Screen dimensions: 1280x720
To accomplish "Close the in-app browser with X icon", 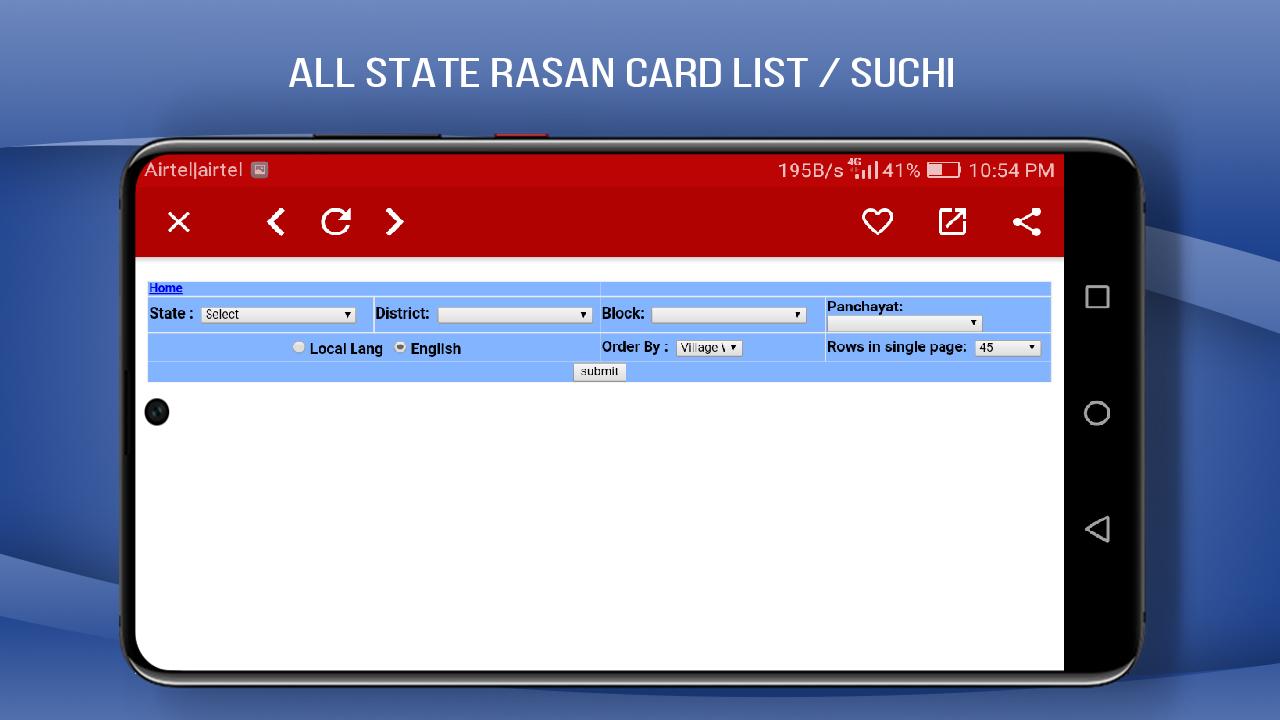I will tap(178, 222).
